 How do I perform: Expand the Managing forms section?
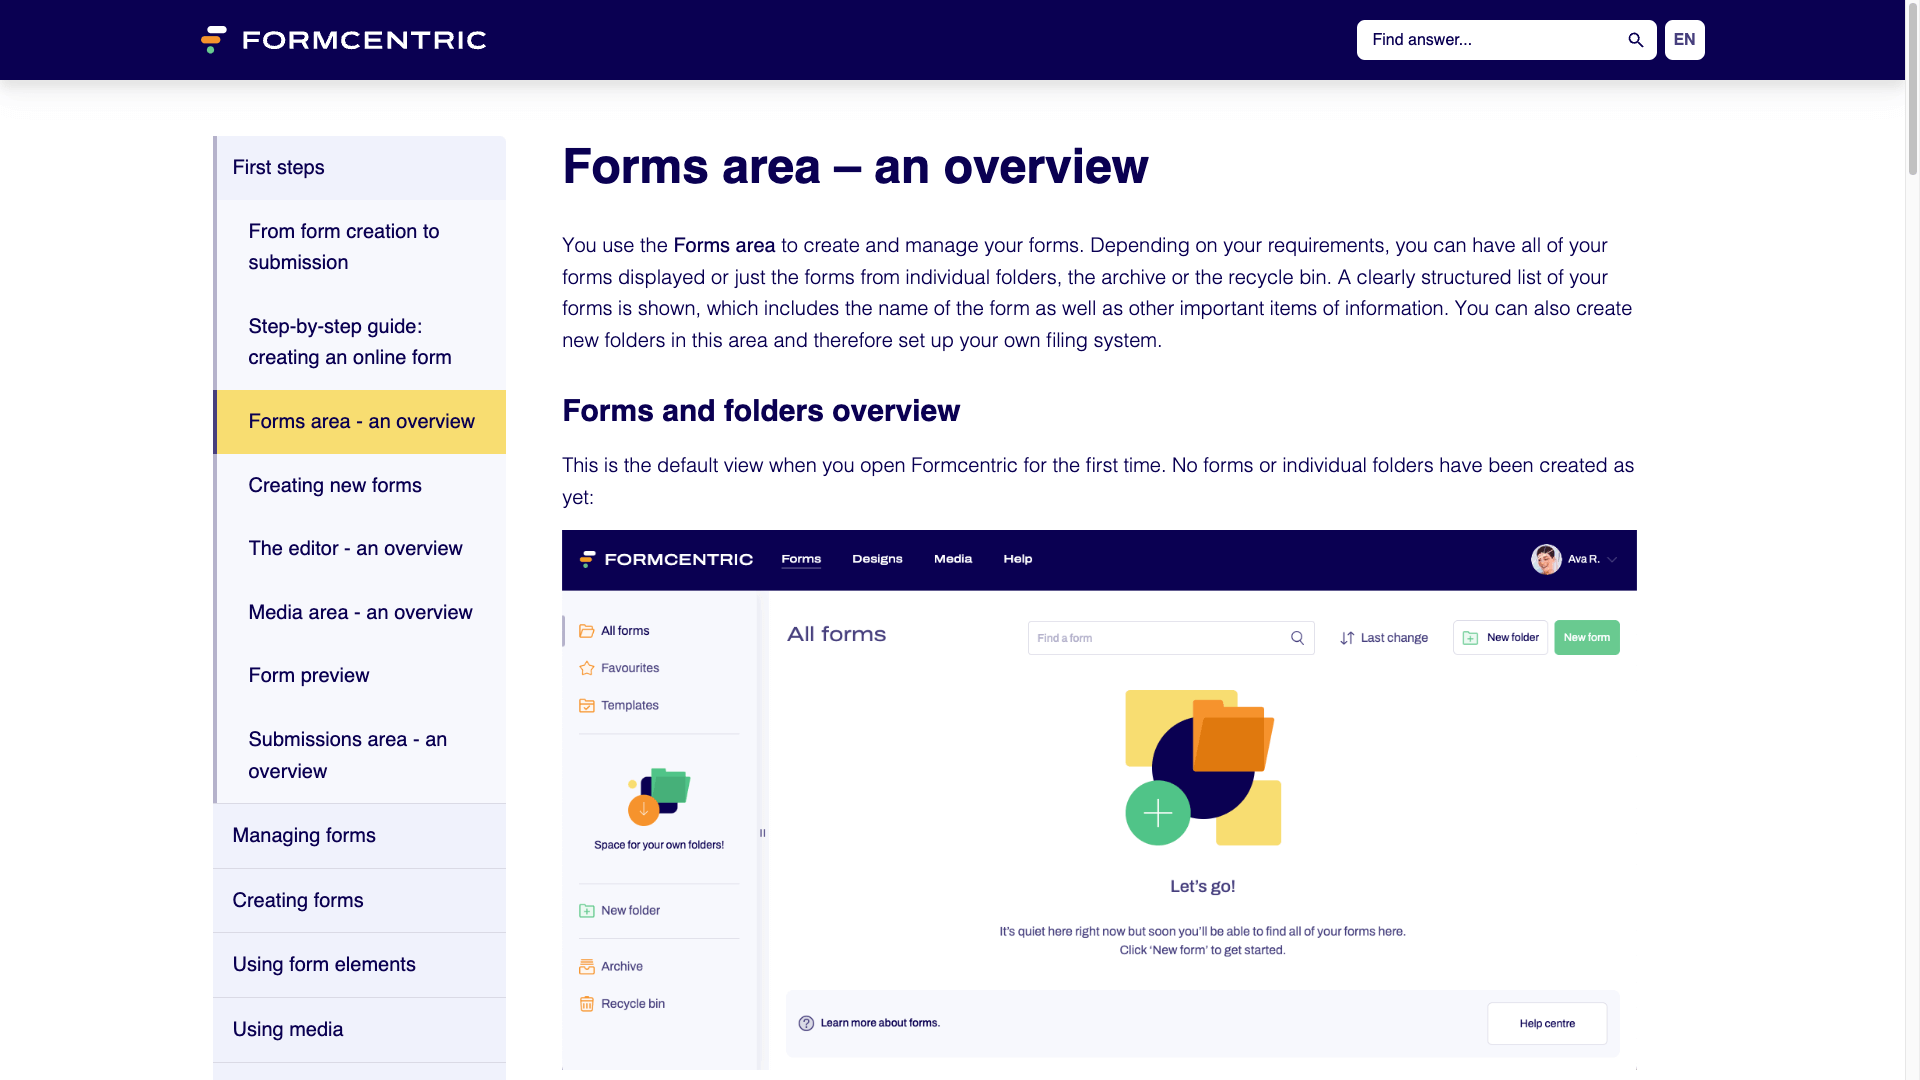tap(303, 835)
